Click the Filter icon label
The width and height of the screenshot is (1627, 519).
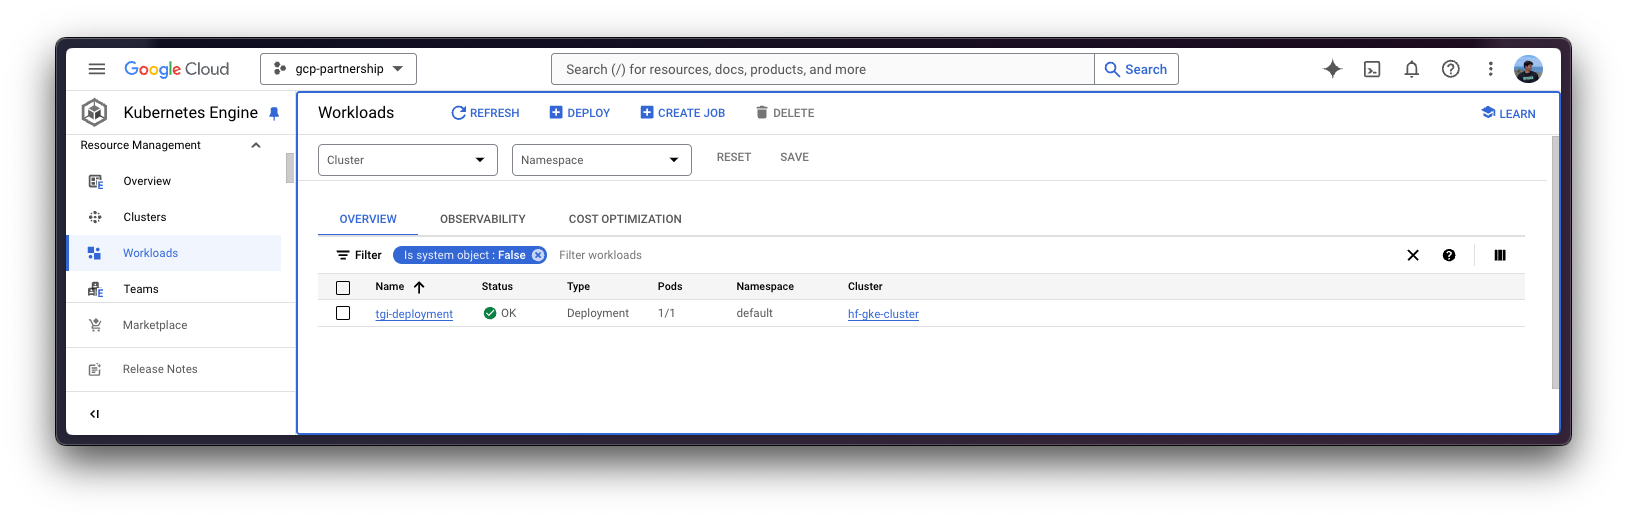[359, 255]
